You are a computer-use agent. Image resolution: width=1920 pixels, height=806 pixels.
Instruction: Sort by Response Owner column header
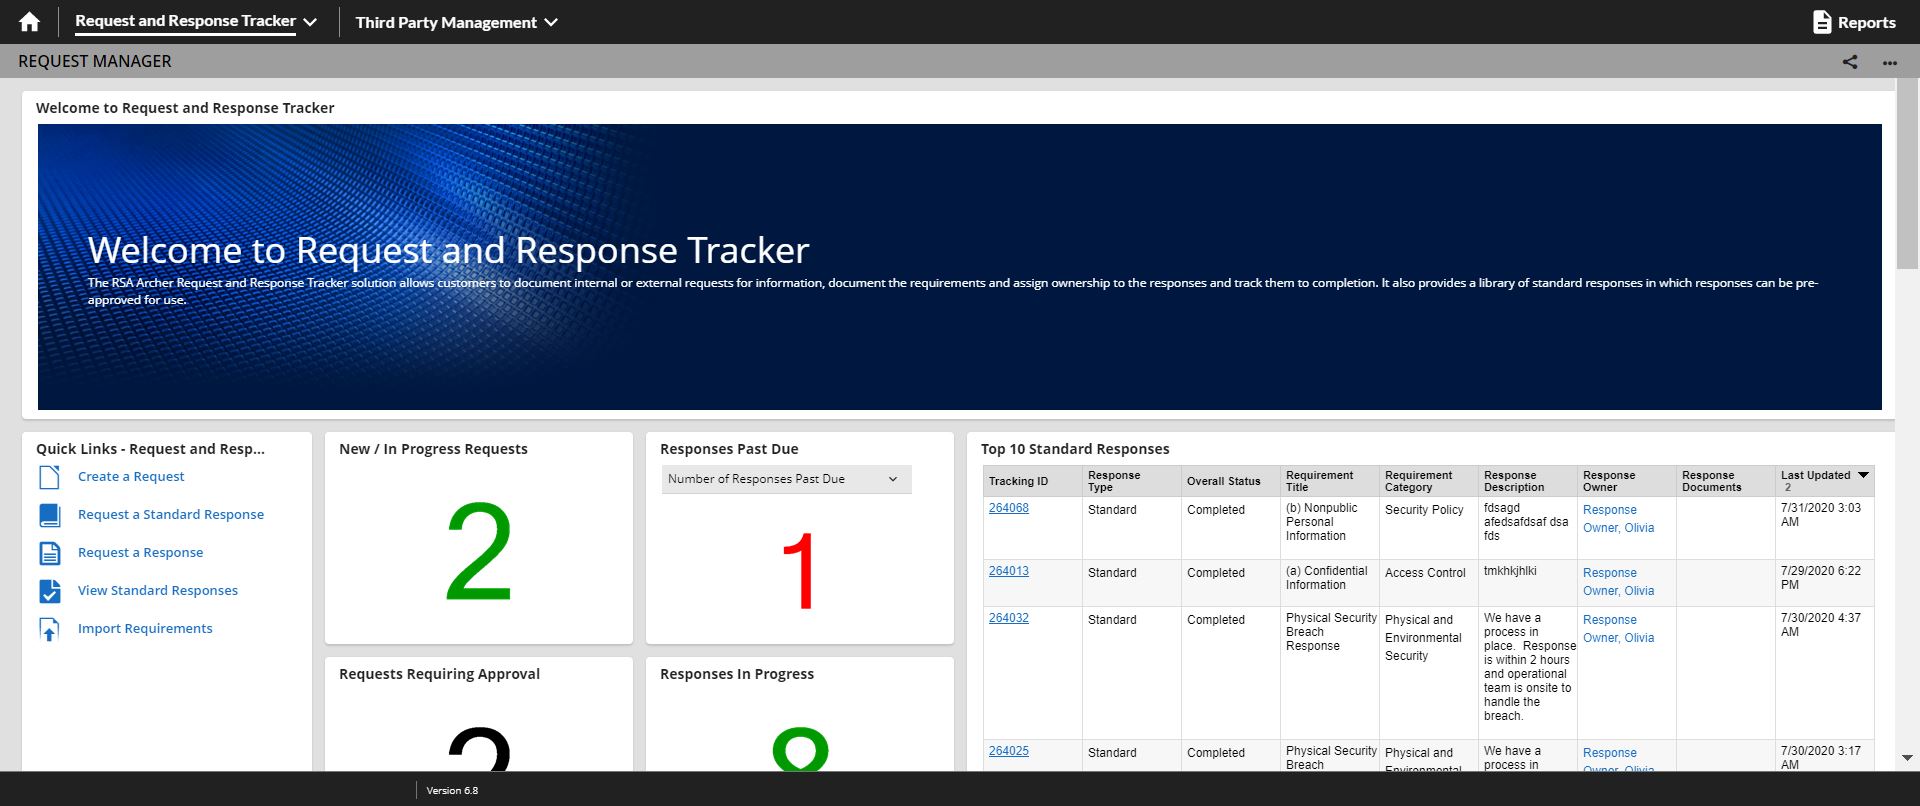click(1609, 481)
